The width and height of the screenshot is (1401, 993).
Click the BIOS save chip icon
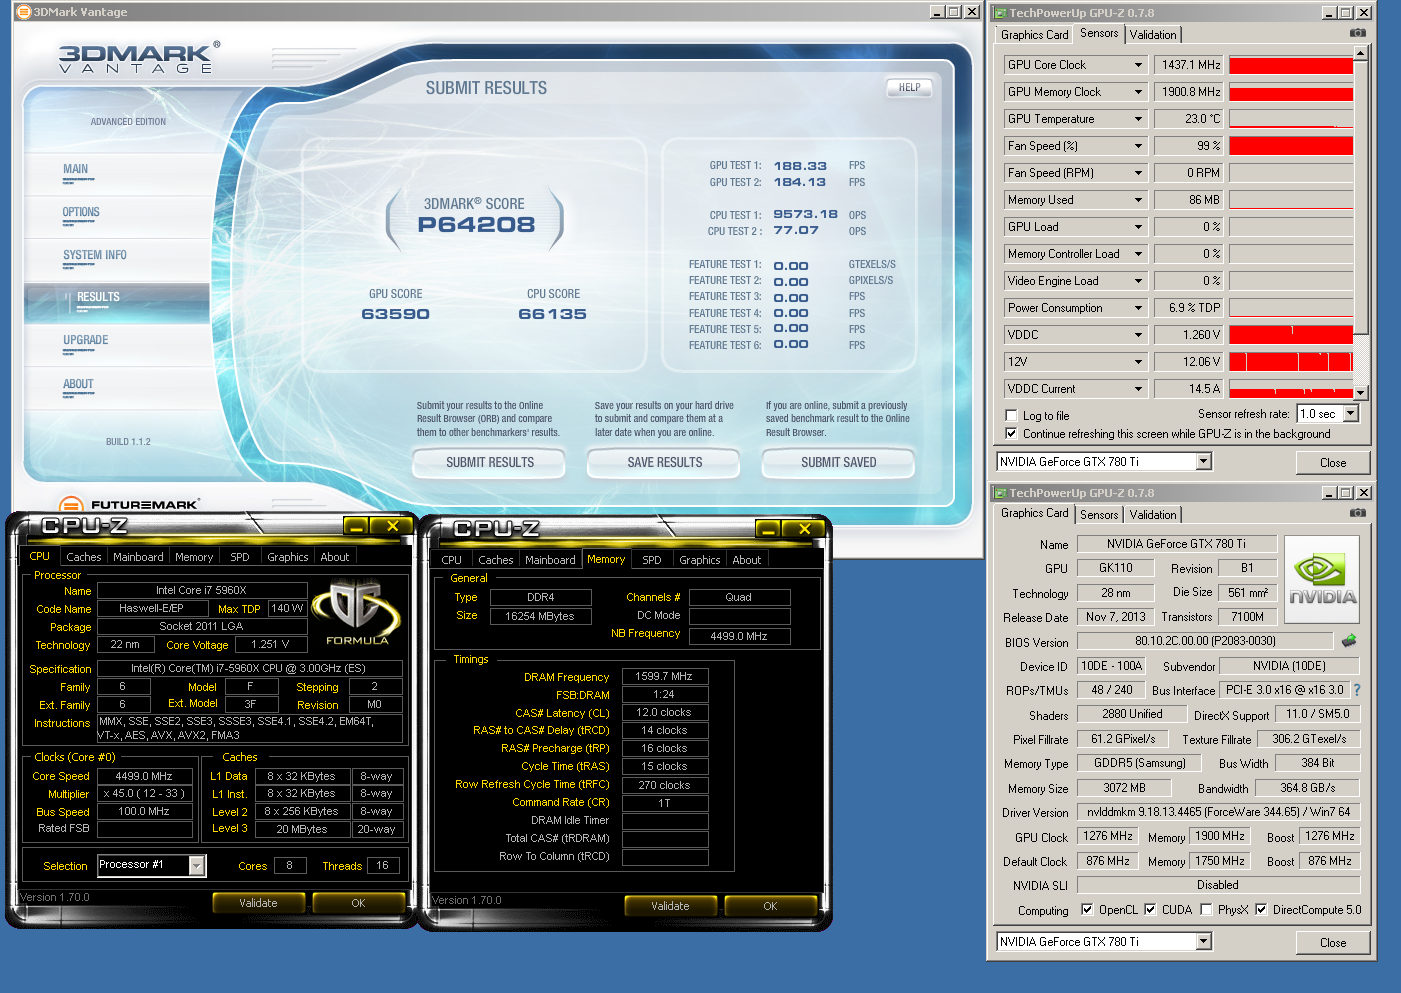[1349, 640]
